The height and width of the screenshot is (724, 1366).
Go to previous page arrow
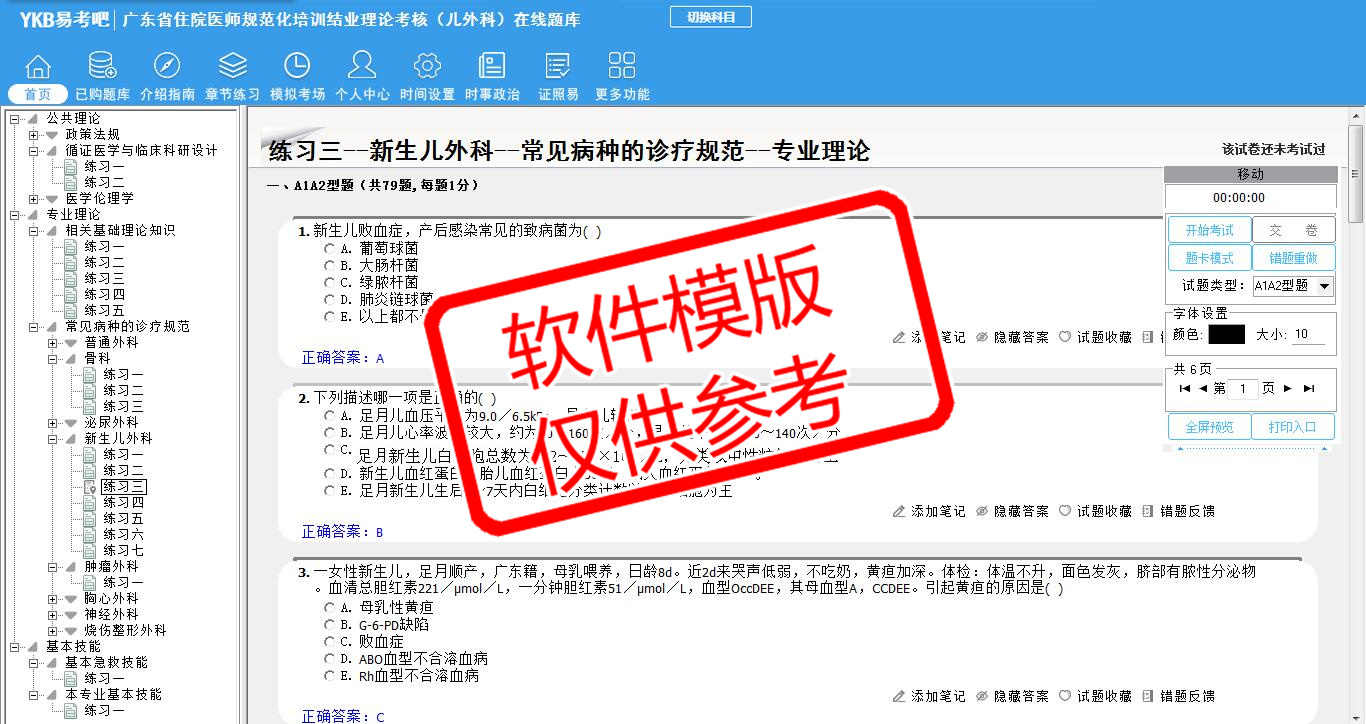point(1203,389)
